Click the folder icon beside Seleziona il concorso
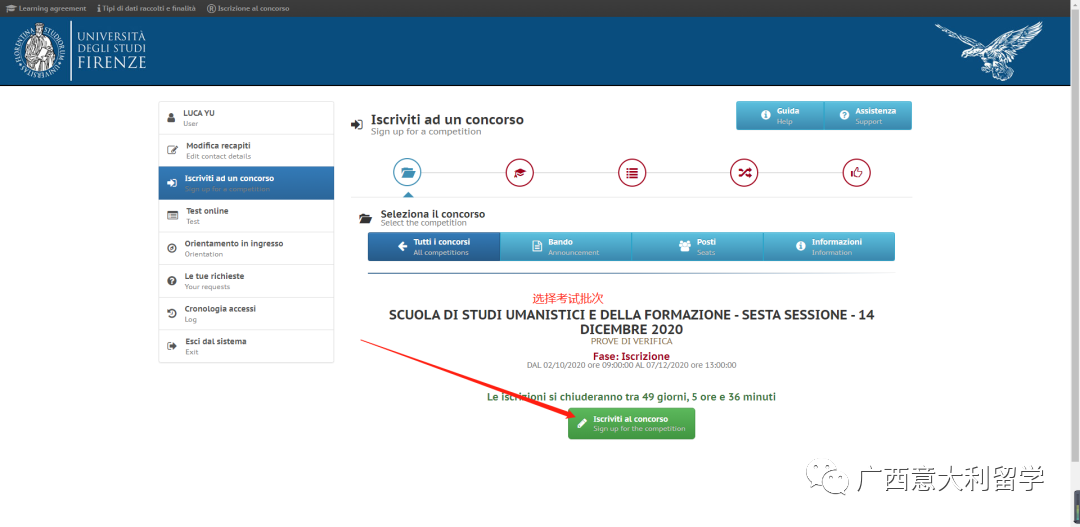 point(365,218)
